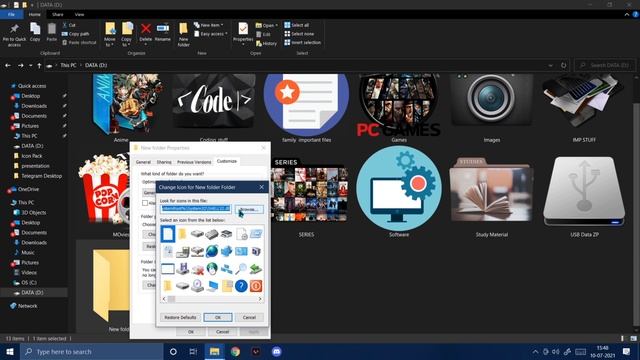Collapse the ribbon with the chevron
Screen dimensions: 640x360
(627, 14)
